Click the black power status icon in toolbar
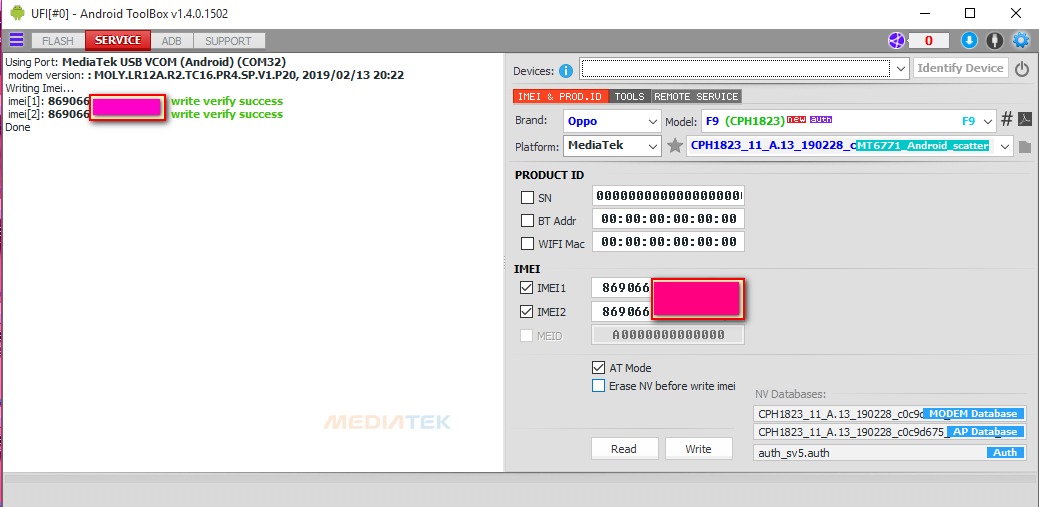Image resolution: width=1039 pixels, height=507 pixels. coord(995,41)
